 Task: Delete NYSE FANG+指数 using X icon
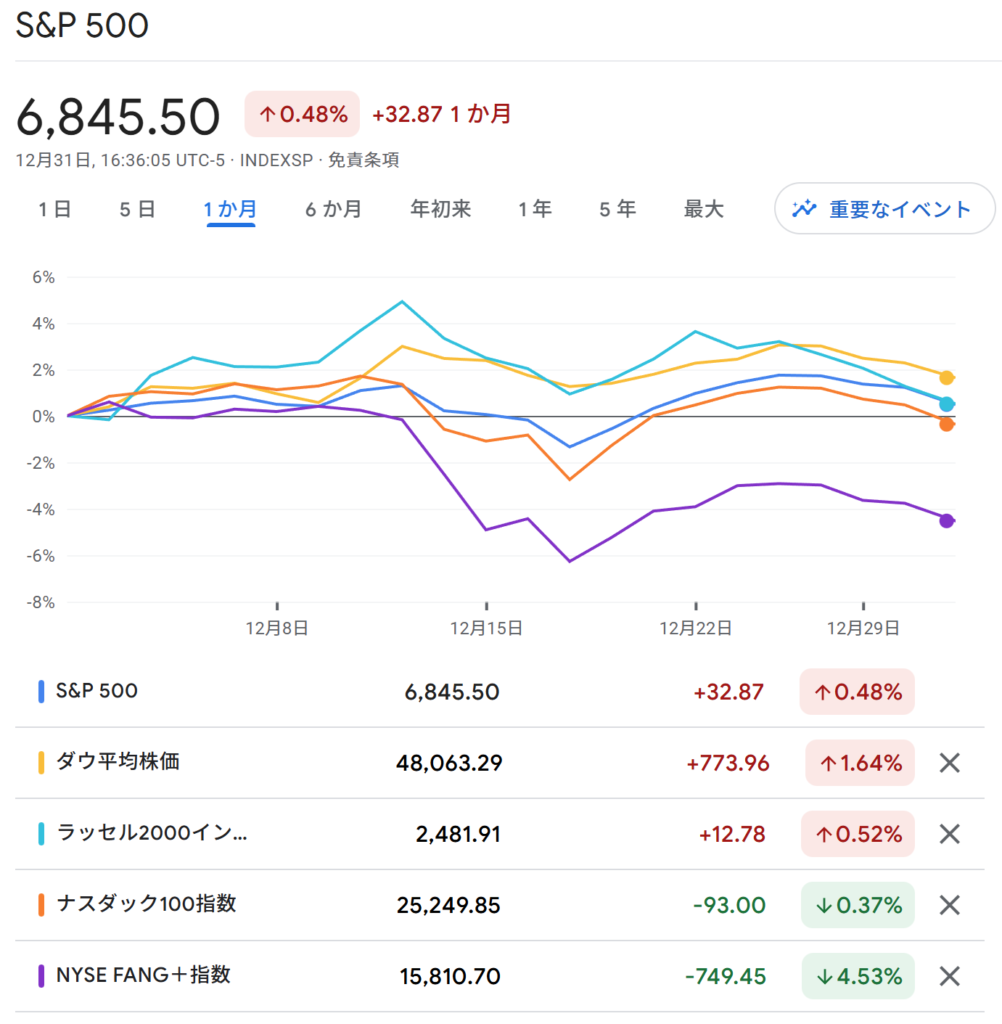tap(949, 976)
